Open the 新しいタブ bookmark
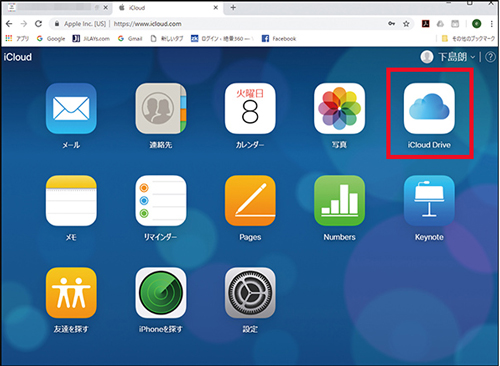The width and height of the screenshot is (500, 366). point(167,39)
